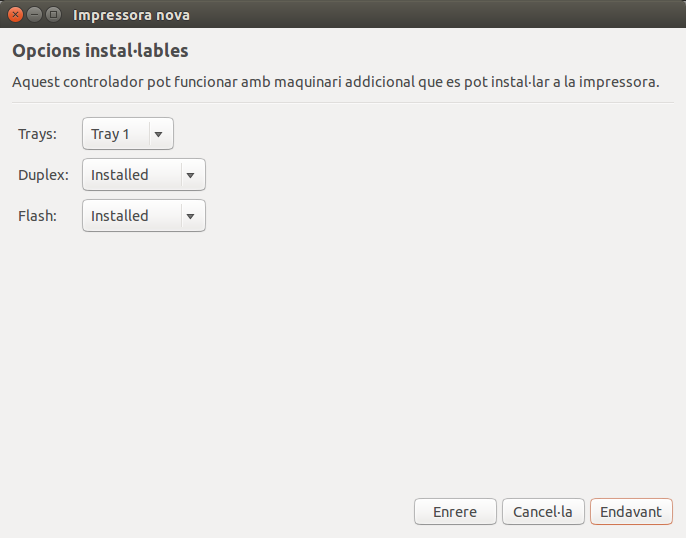Go back with the Enrere button

pyautogui.click(x=455, y=511)
